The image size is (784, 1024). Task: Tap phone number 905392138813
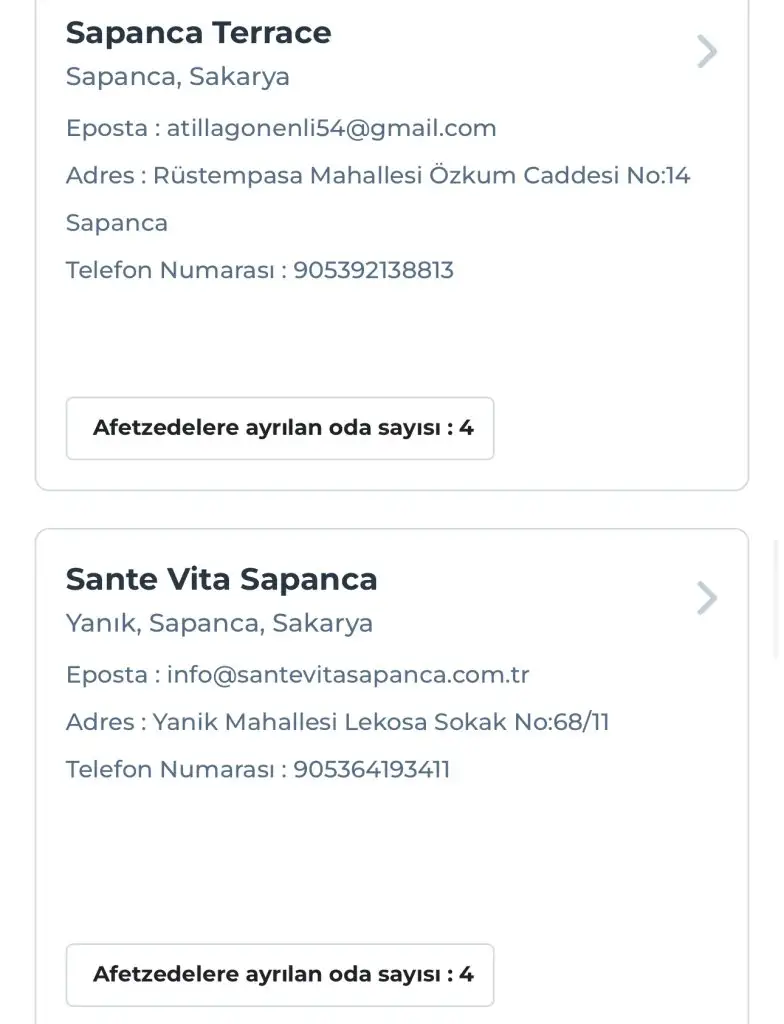tap(373, 270)
